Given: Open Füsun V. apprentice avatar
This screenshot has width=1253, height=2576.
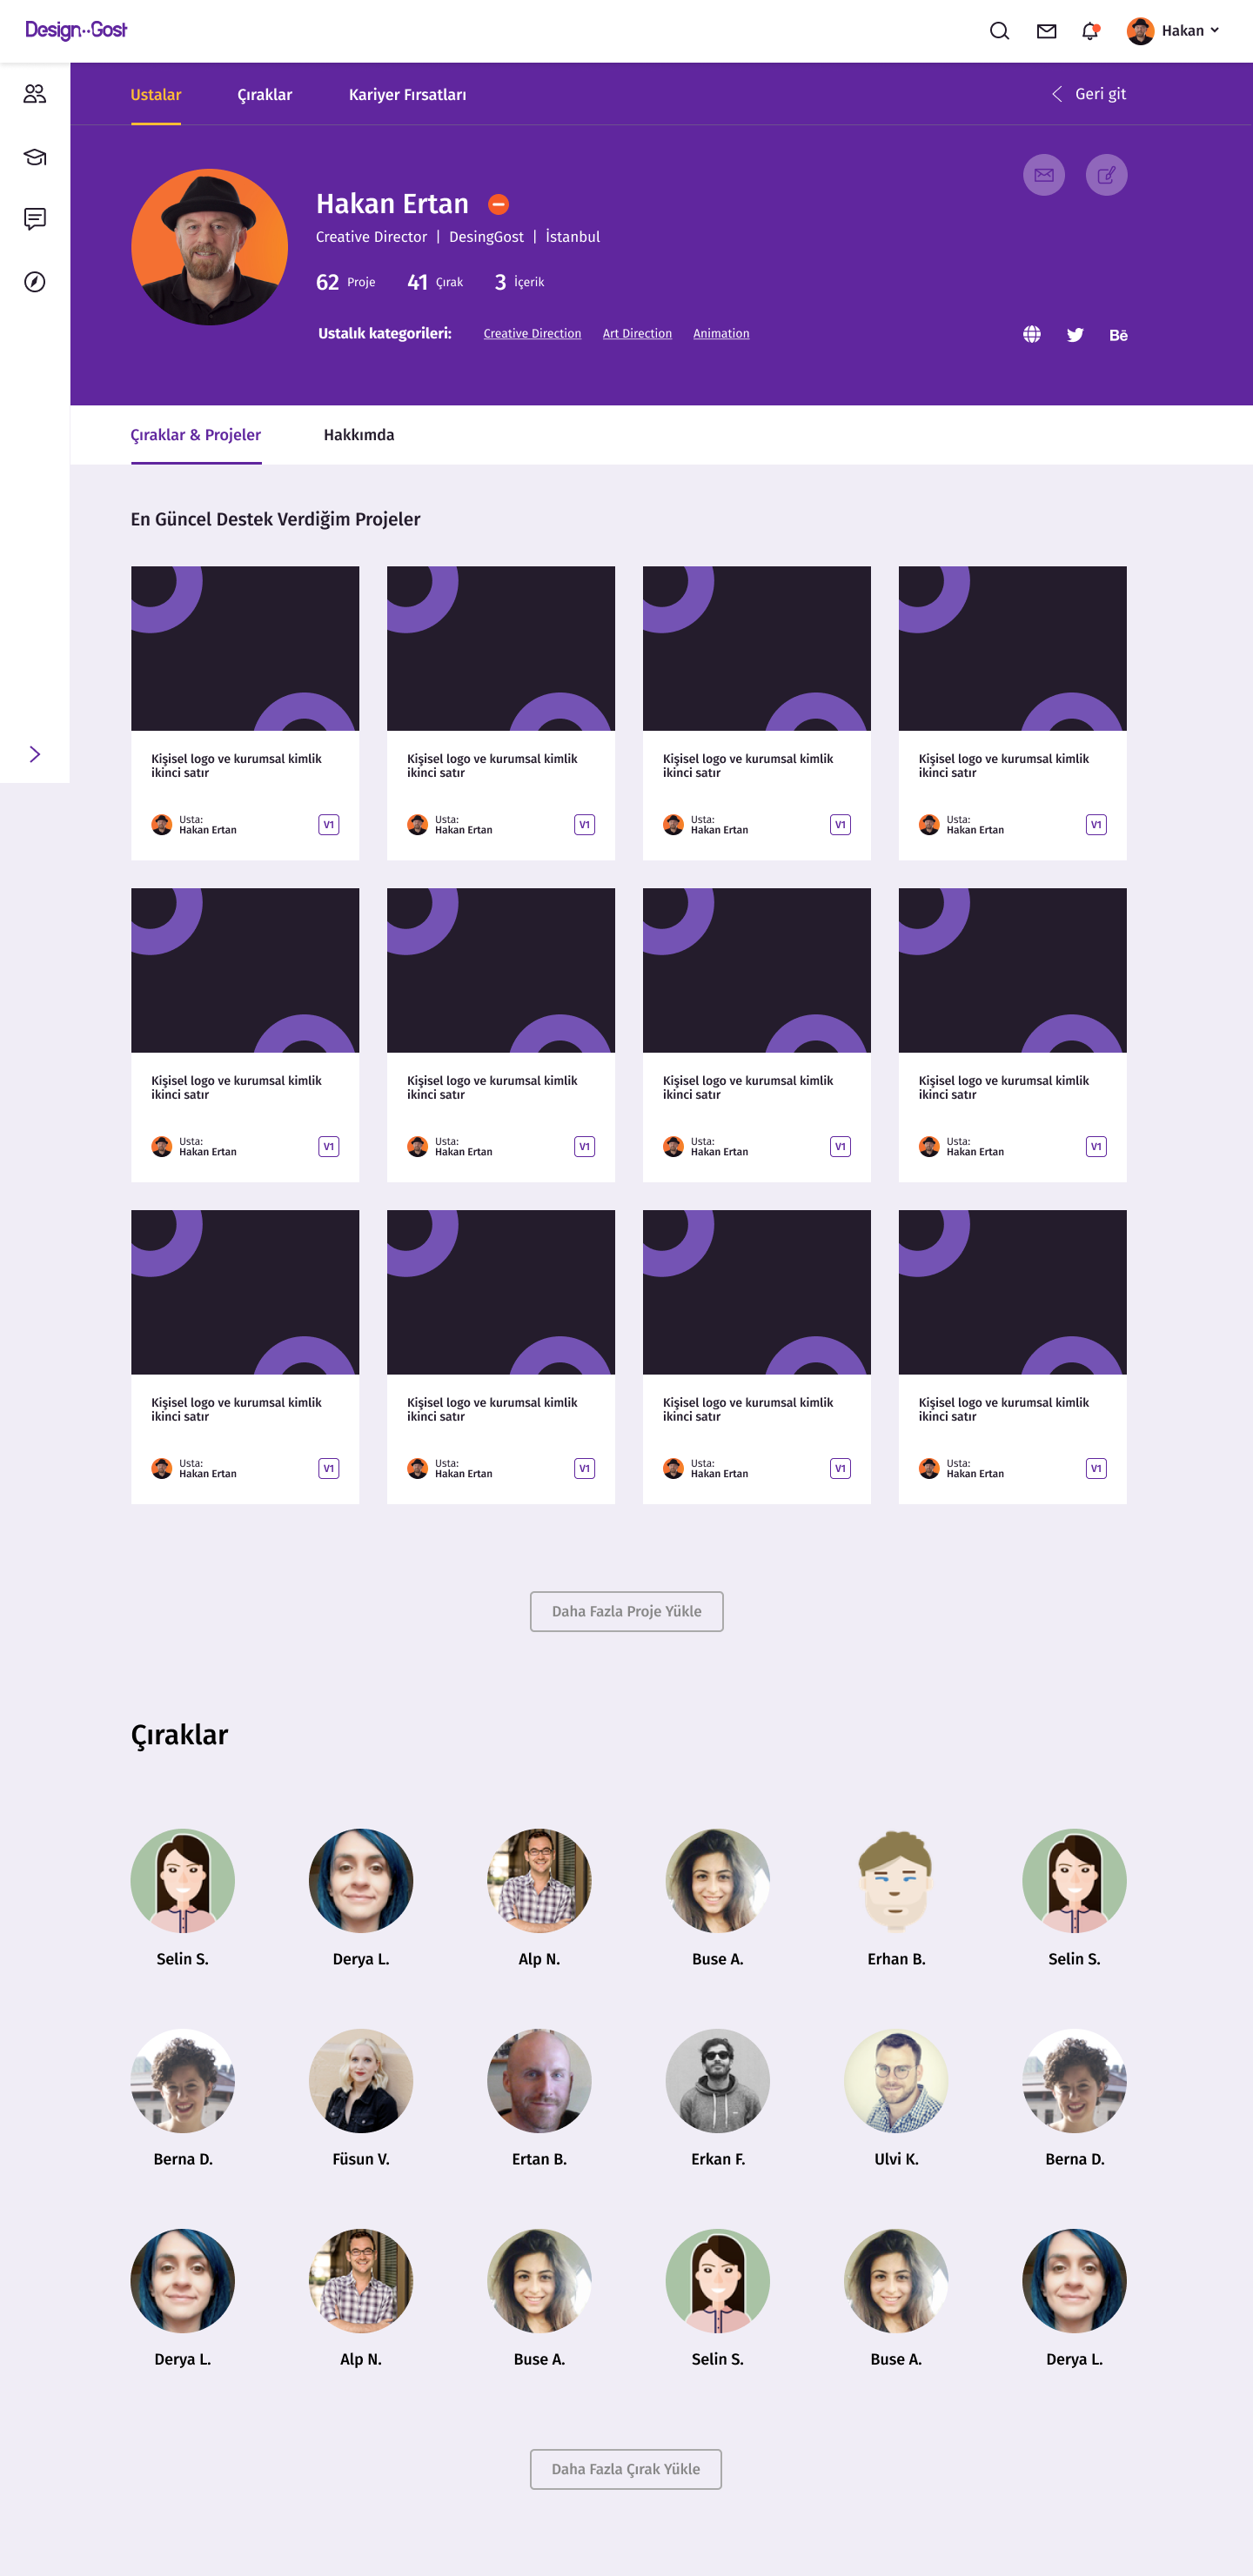Looking at the screenshot, I should point(361,2080).
